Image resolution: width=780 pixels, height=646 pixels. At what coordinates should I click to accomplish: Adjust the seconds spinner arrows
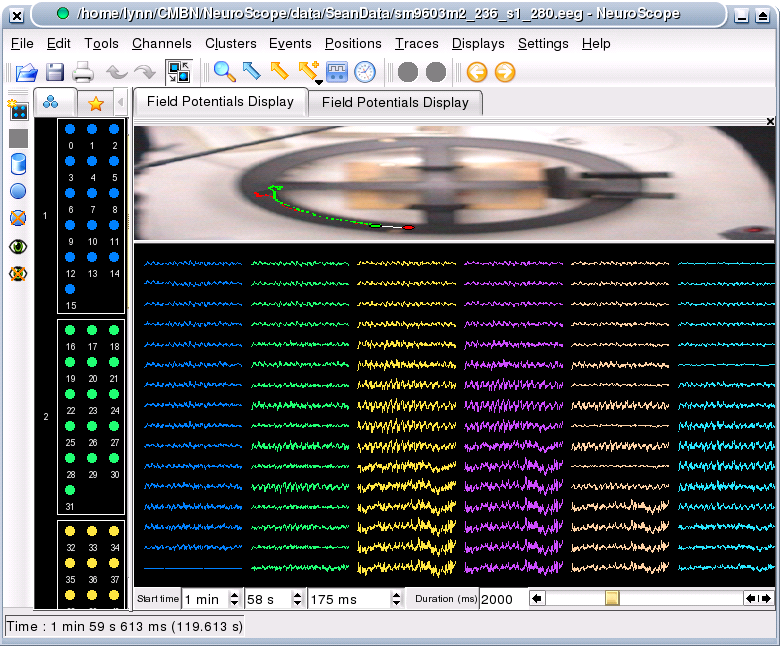pos(297,599)
